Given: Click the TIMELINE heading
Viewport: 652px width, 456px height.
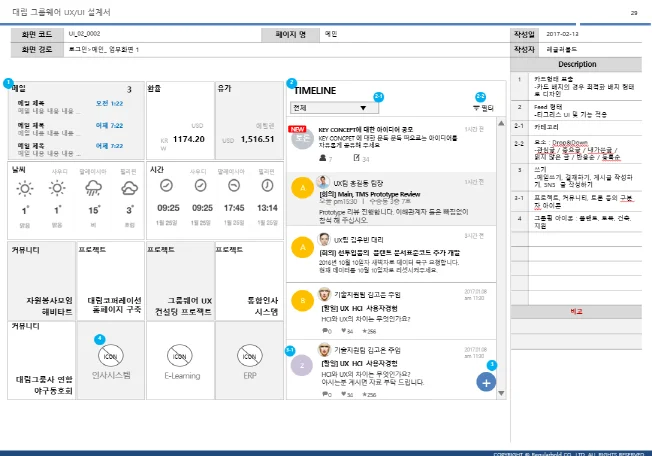Looking at the screenshot, I should (315, 91).
